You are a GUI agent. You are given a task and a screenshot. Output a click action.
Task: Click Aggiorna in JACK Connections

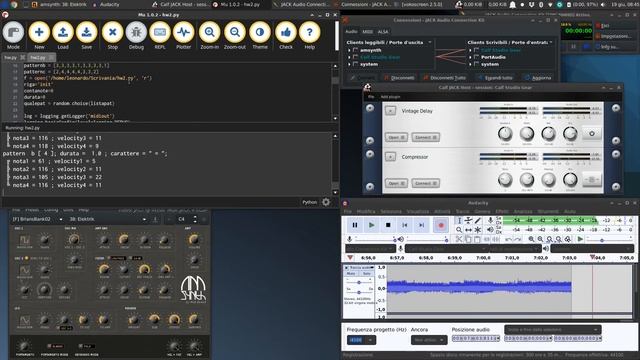[538, 78]
